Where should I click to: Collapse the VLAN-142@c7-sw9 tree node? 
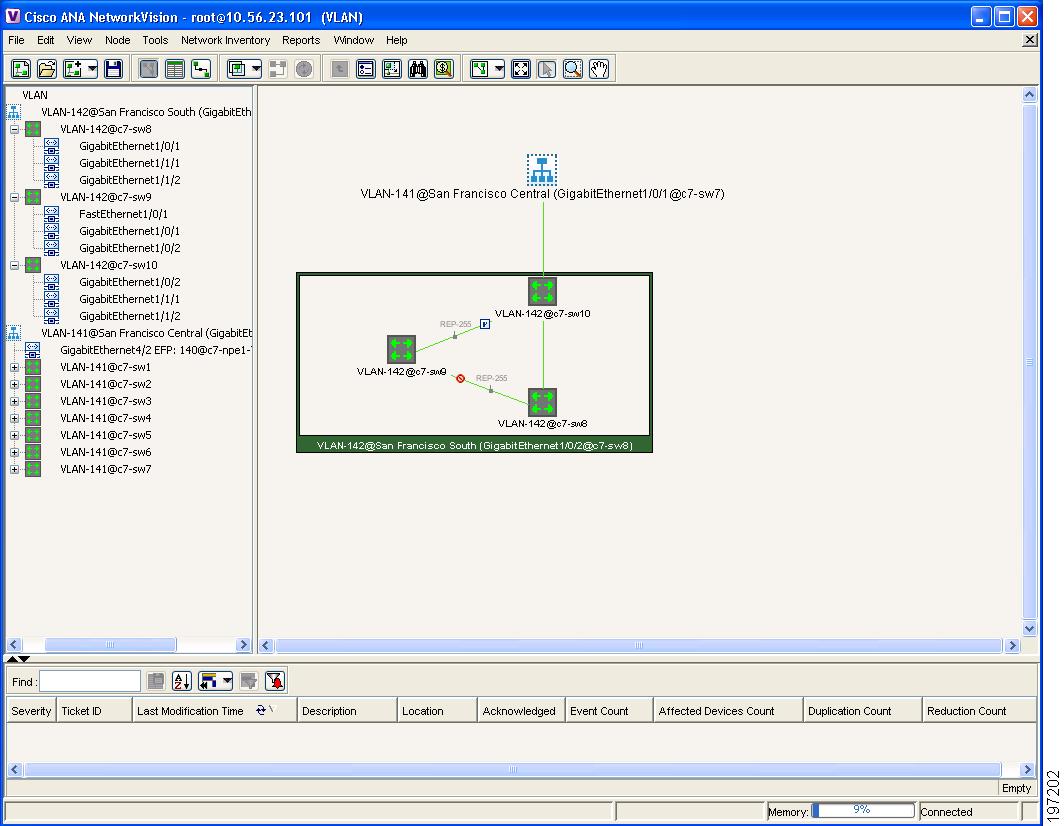(14, 197)
